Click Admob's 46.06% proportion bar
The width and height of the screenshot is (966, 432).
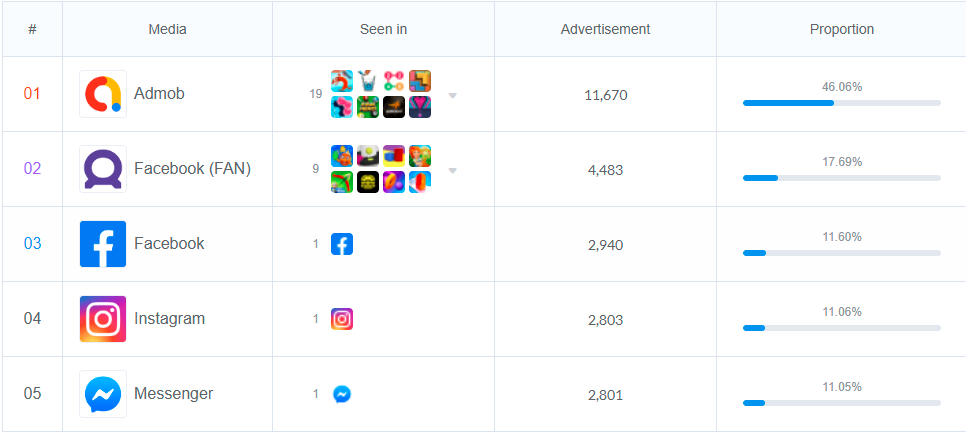(841, 102)
